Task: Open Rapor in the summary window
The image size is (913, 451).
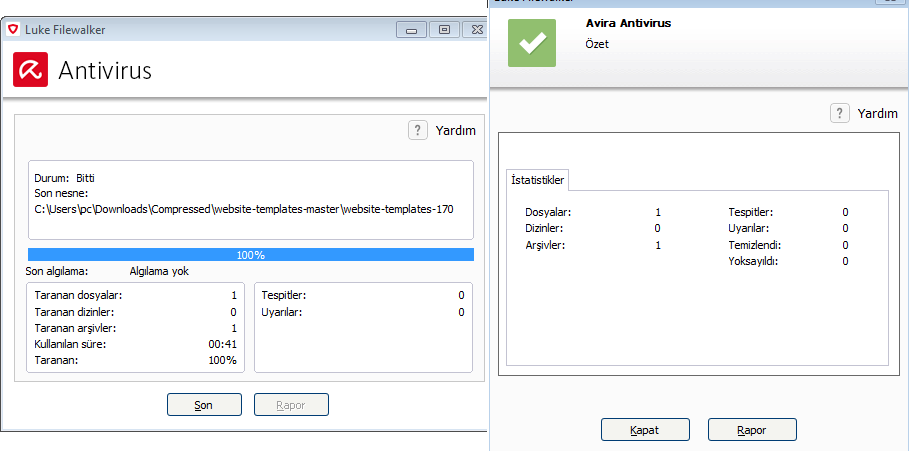Action: [752, 430]
